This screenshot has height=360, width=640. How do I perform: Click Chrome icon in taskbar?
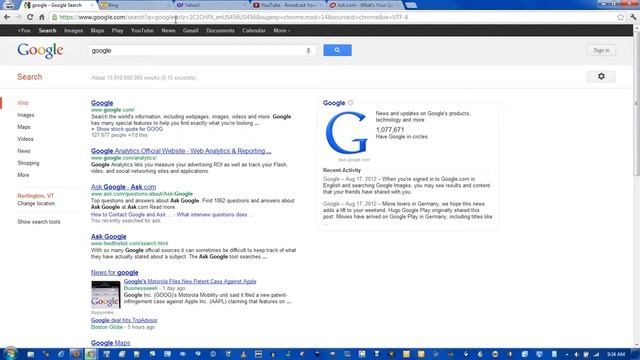click(91, 354)
